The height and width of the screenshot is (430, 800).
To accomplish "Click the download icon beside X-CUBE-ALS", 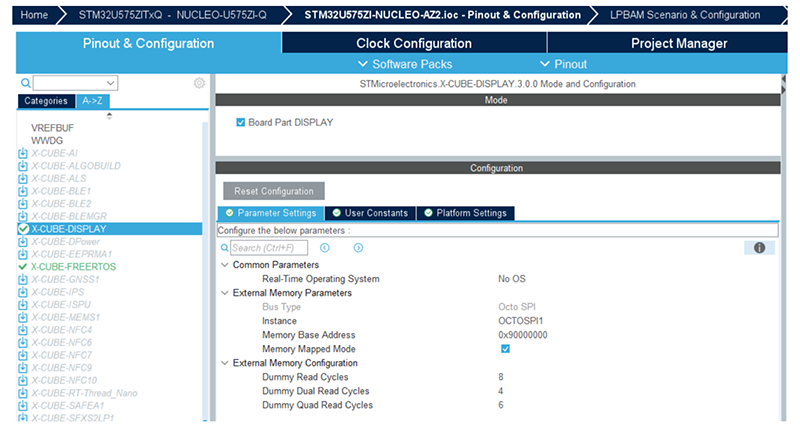I will [22, 179].
